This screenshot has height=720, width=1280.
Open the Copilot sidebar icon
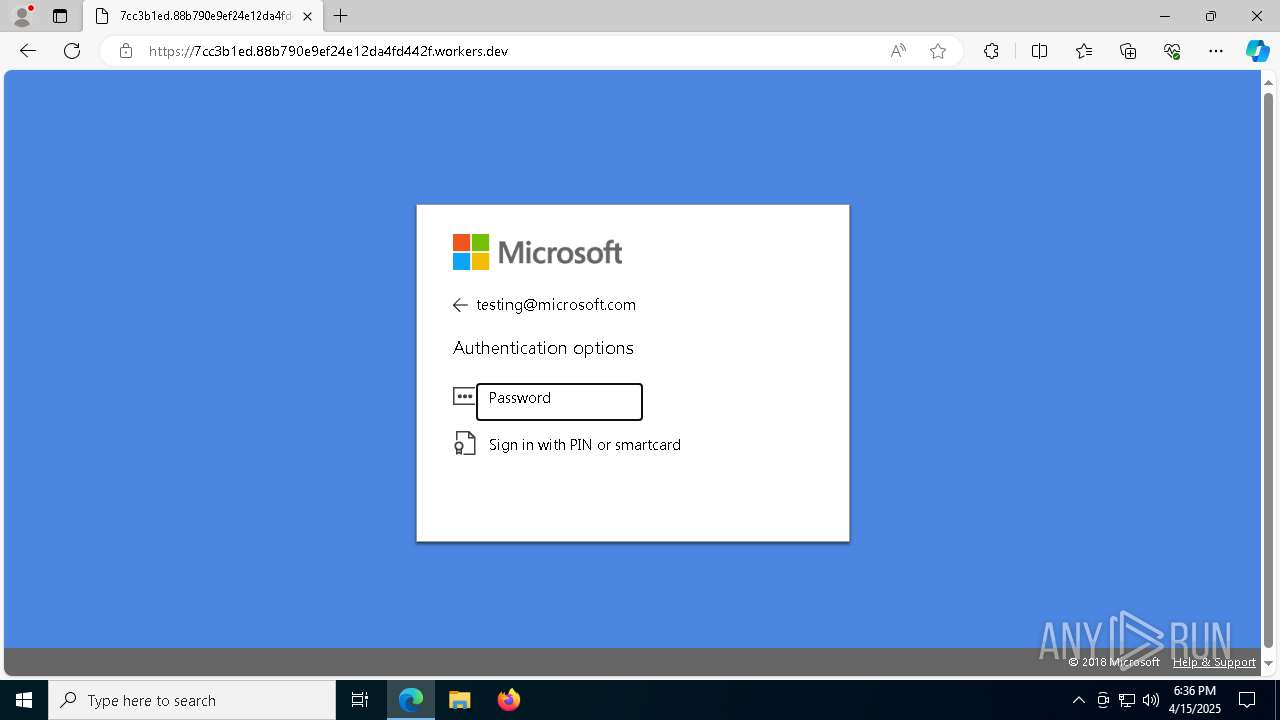coord(1257,51)
